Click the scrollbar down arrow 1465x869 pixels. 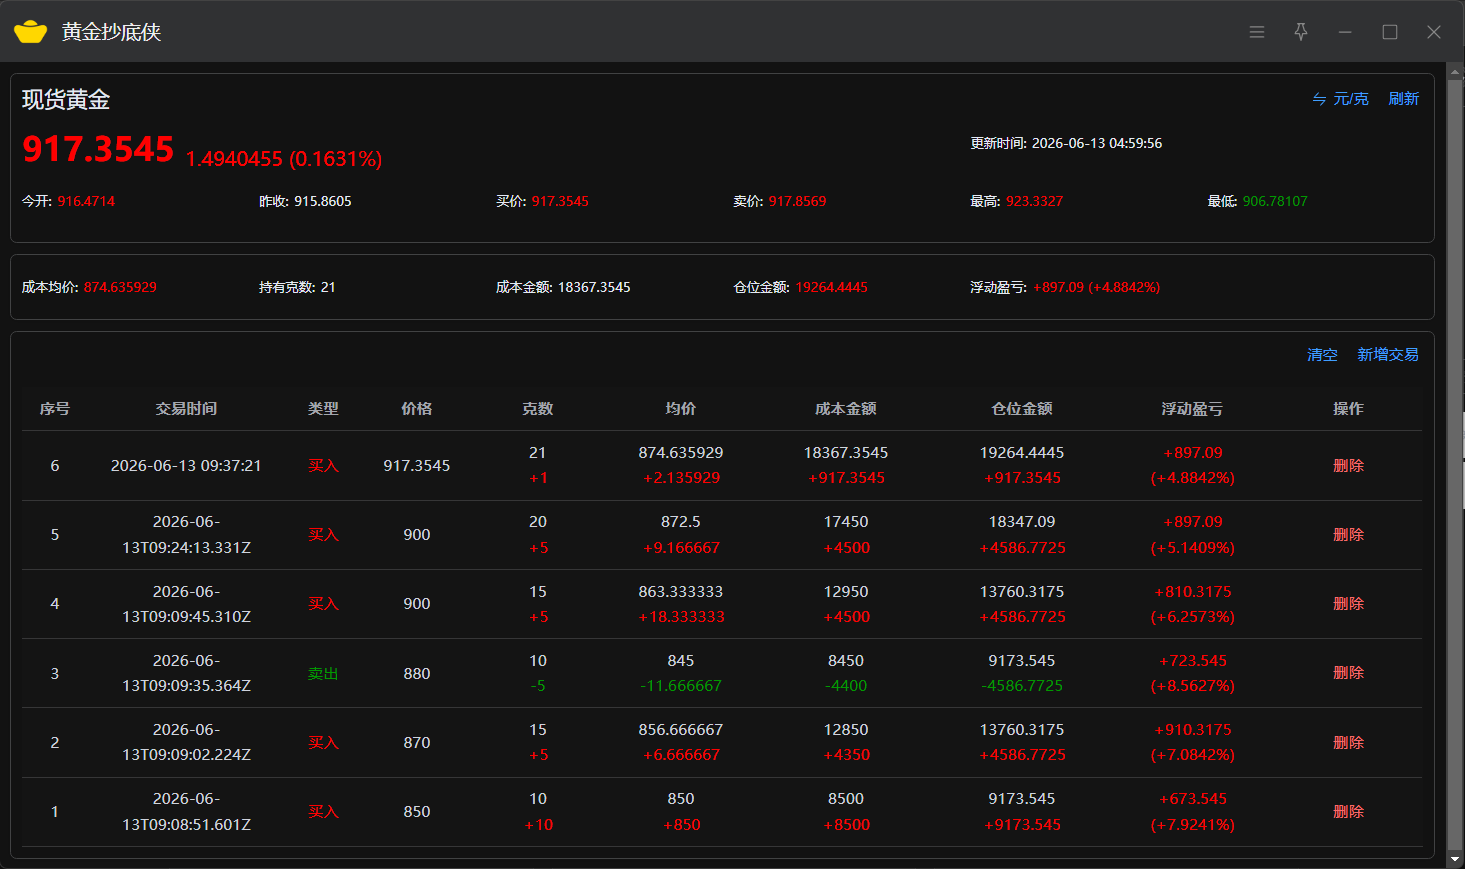(1454, 859)
